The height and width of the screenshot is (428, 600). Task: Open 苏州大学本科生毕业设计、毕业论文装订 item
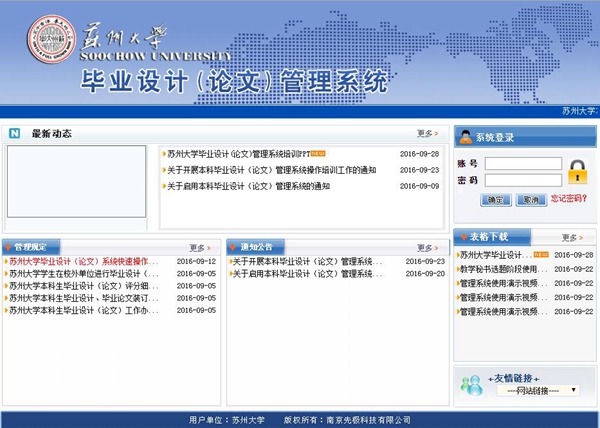(x=83, y=298)
